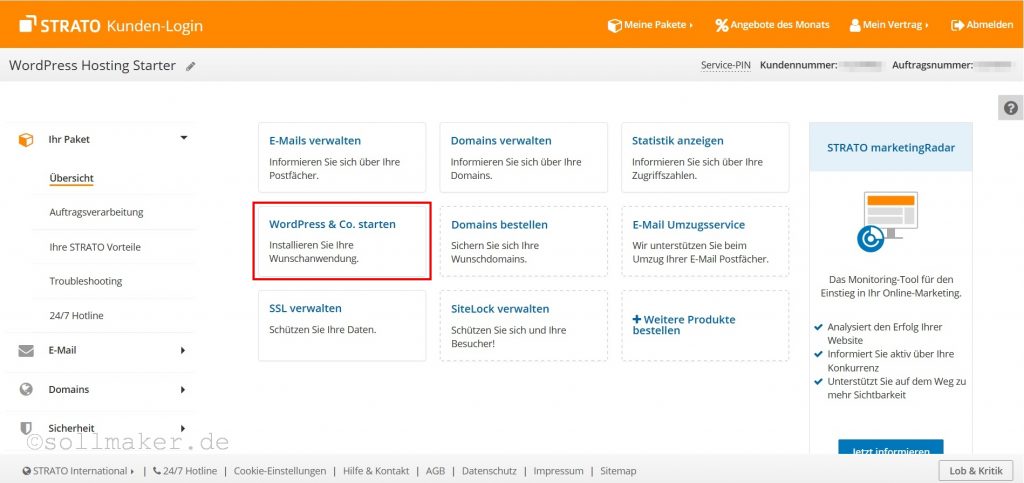
Task: Open the SiteLock verwalten tile
Action: [524, 326]
